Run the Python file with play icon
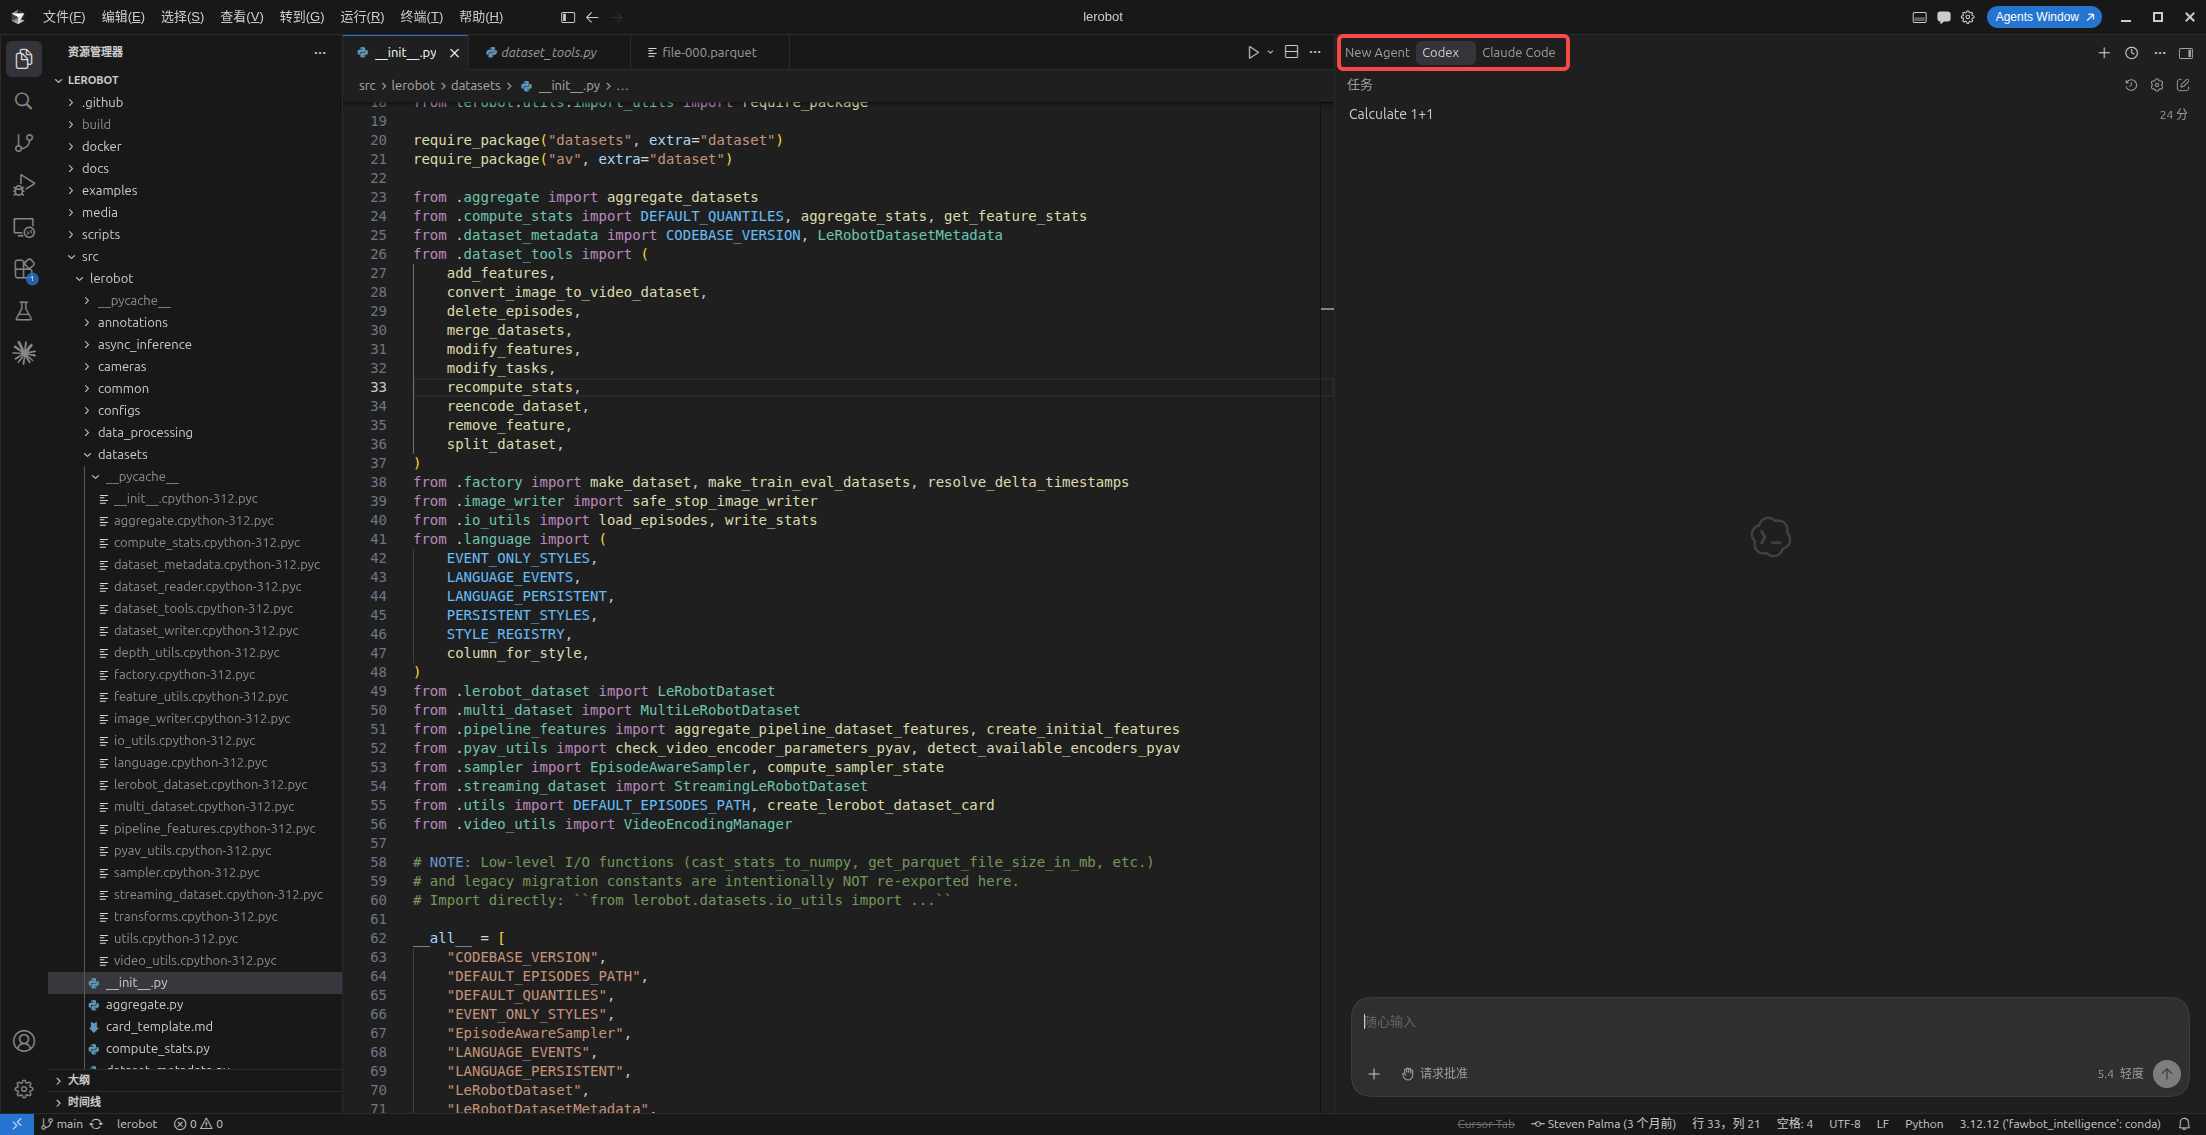Image resolution: width=2206 pixels, height=1135 pixels. pos(1252,52)
